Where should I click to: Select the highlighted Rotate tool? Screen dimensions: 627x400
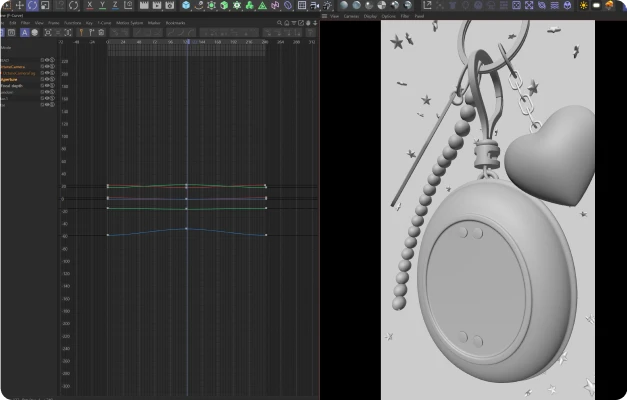[32, 5]
